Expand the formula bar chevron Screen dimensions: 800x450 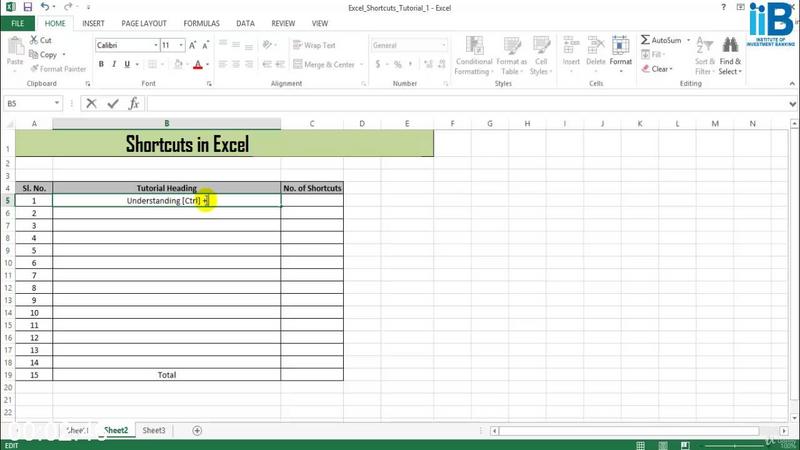(792, 104)
